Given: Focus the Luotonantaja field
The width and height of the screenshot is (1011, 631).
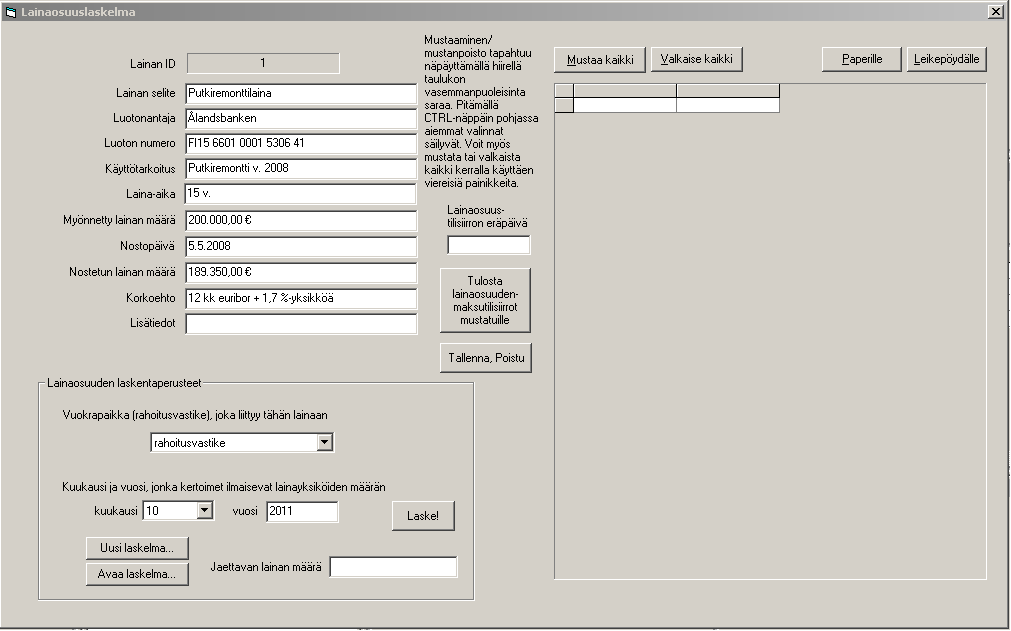Looking at the screenshot, I should pos(301,119).
